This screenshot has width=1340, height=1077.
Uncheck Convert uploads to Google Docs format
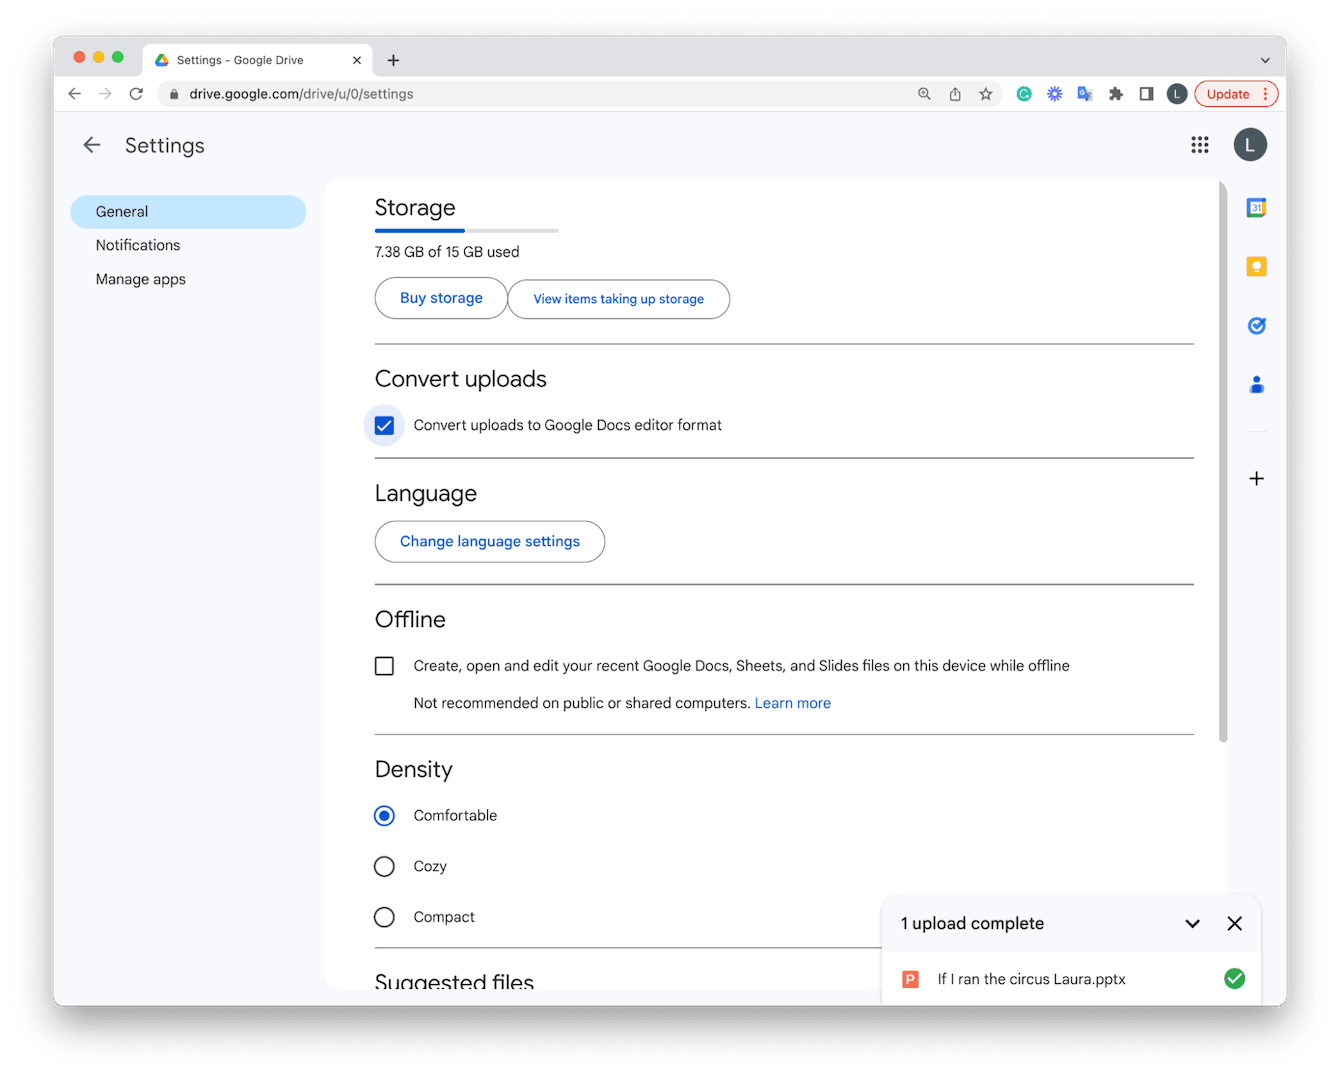385,426
